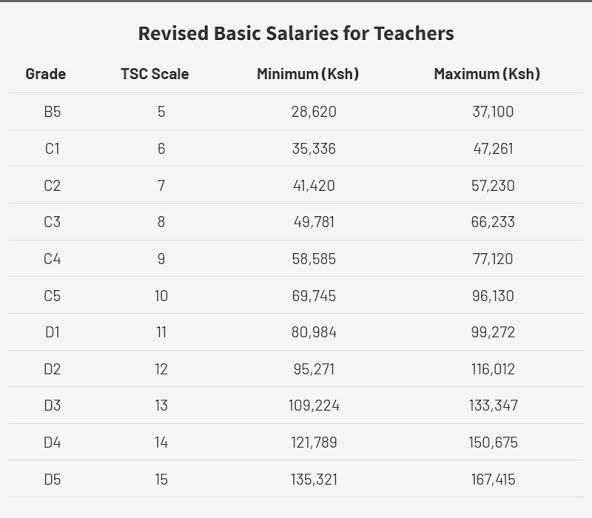Click the 58,585 minimum for grade C4
This screenshot has height=518, width=592.
point(314,259)
